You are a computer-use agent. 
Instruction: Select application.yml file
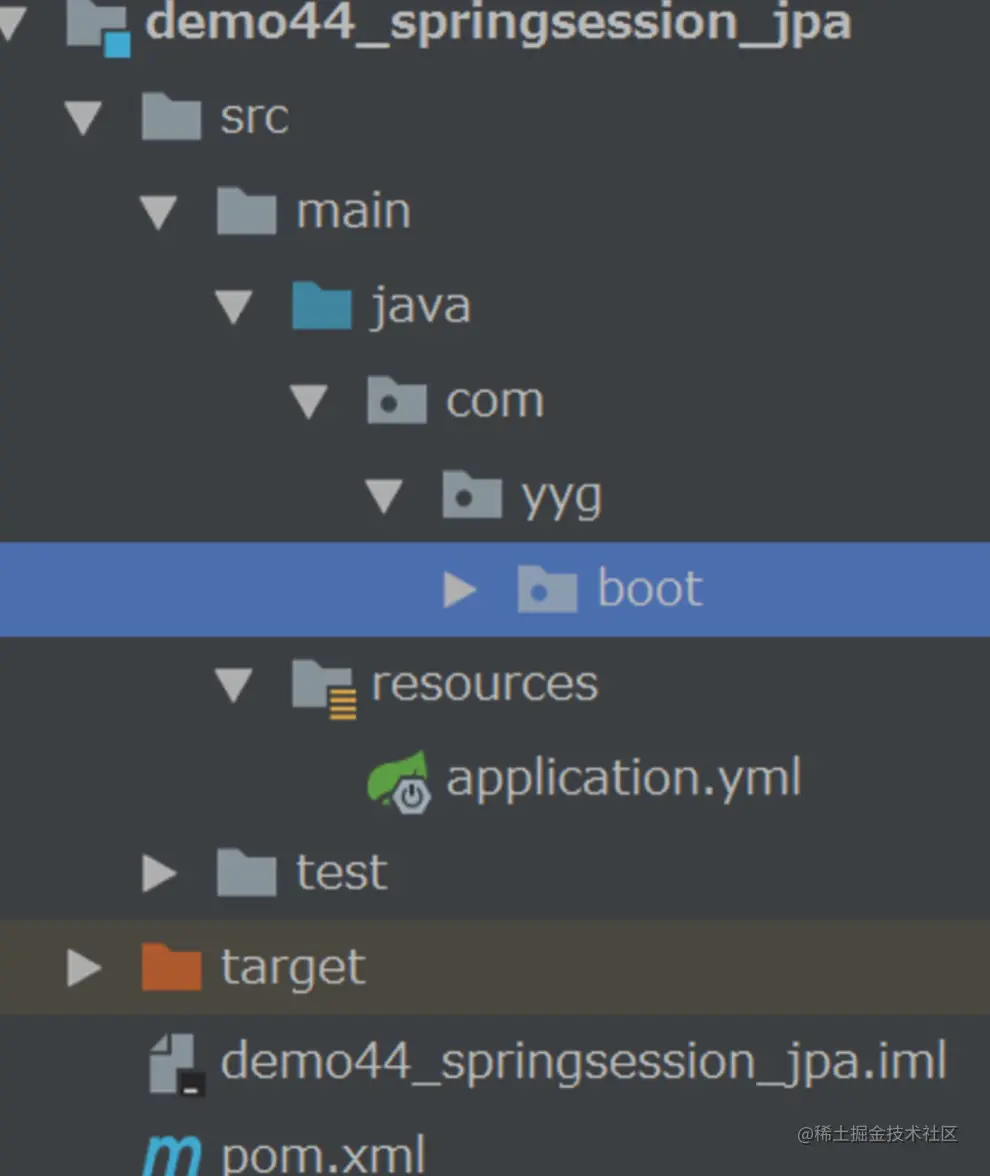624,778
